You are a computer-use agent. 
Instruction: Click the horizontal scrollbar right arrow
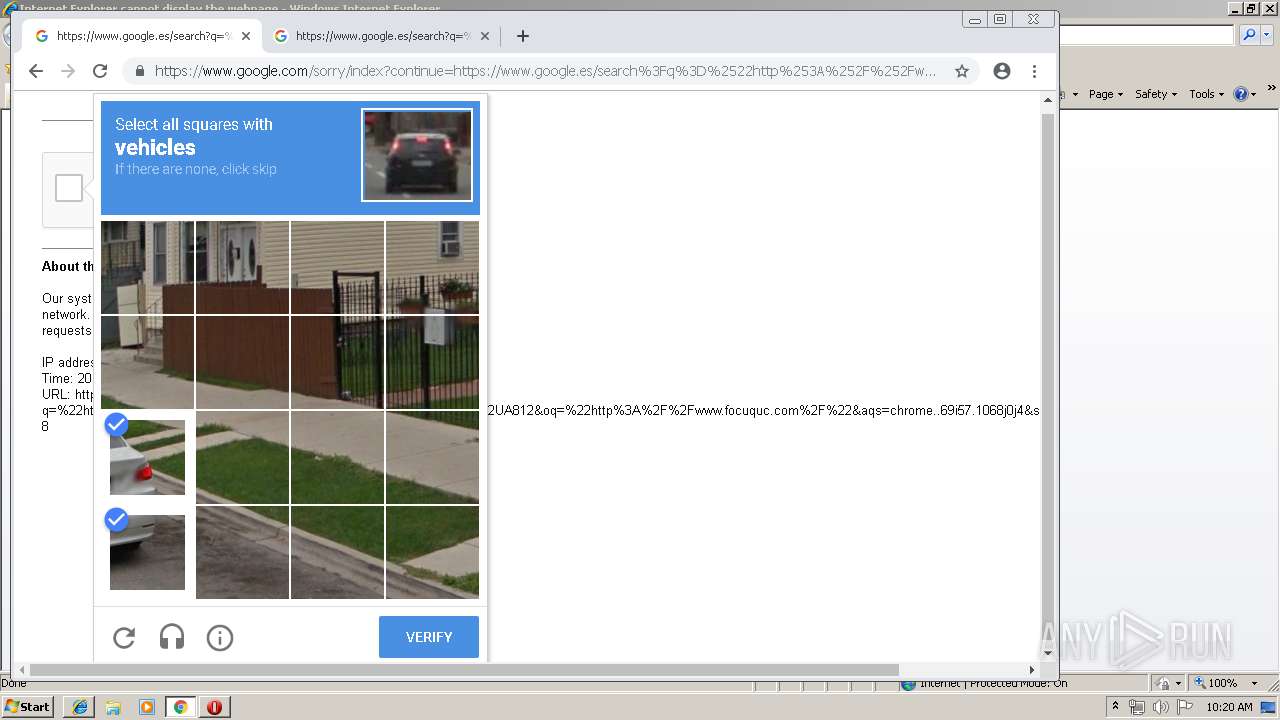(x=1032, y=670)
